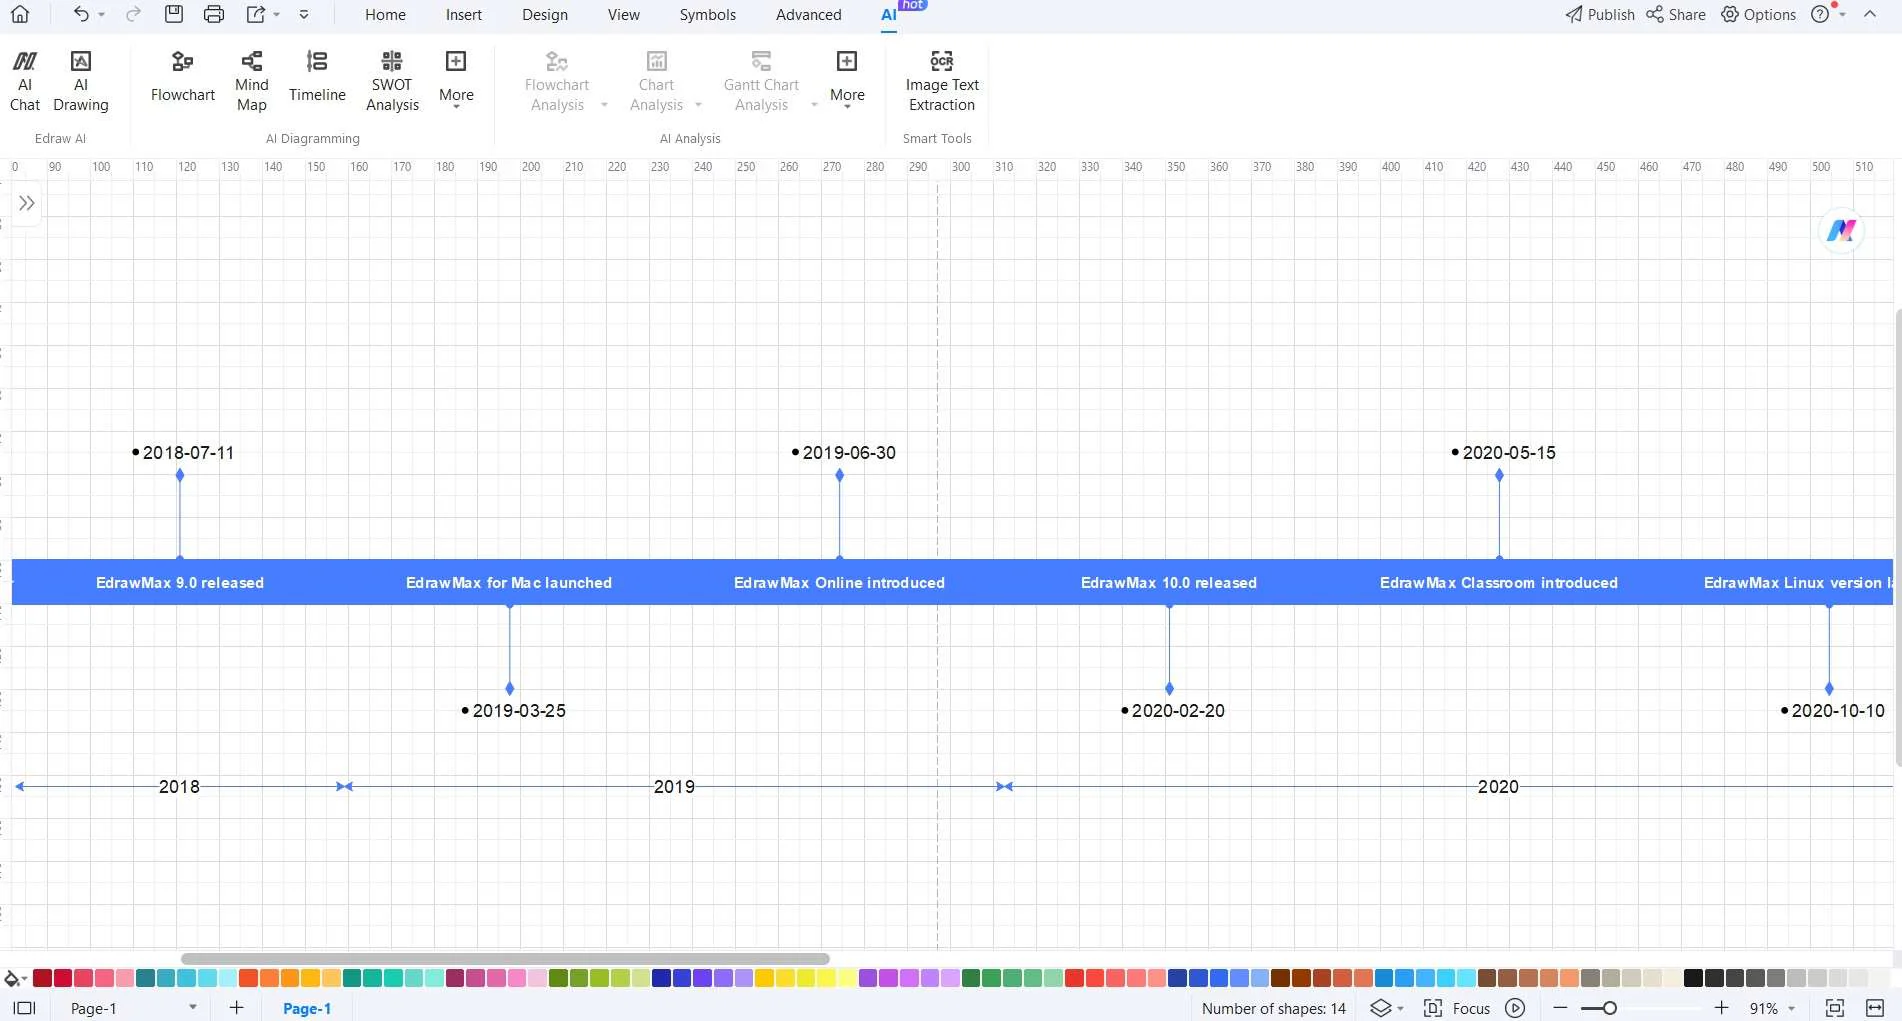Launch the AI Drawing tool
Screen dimensions: 1902x1021
[x=81, y=81]
